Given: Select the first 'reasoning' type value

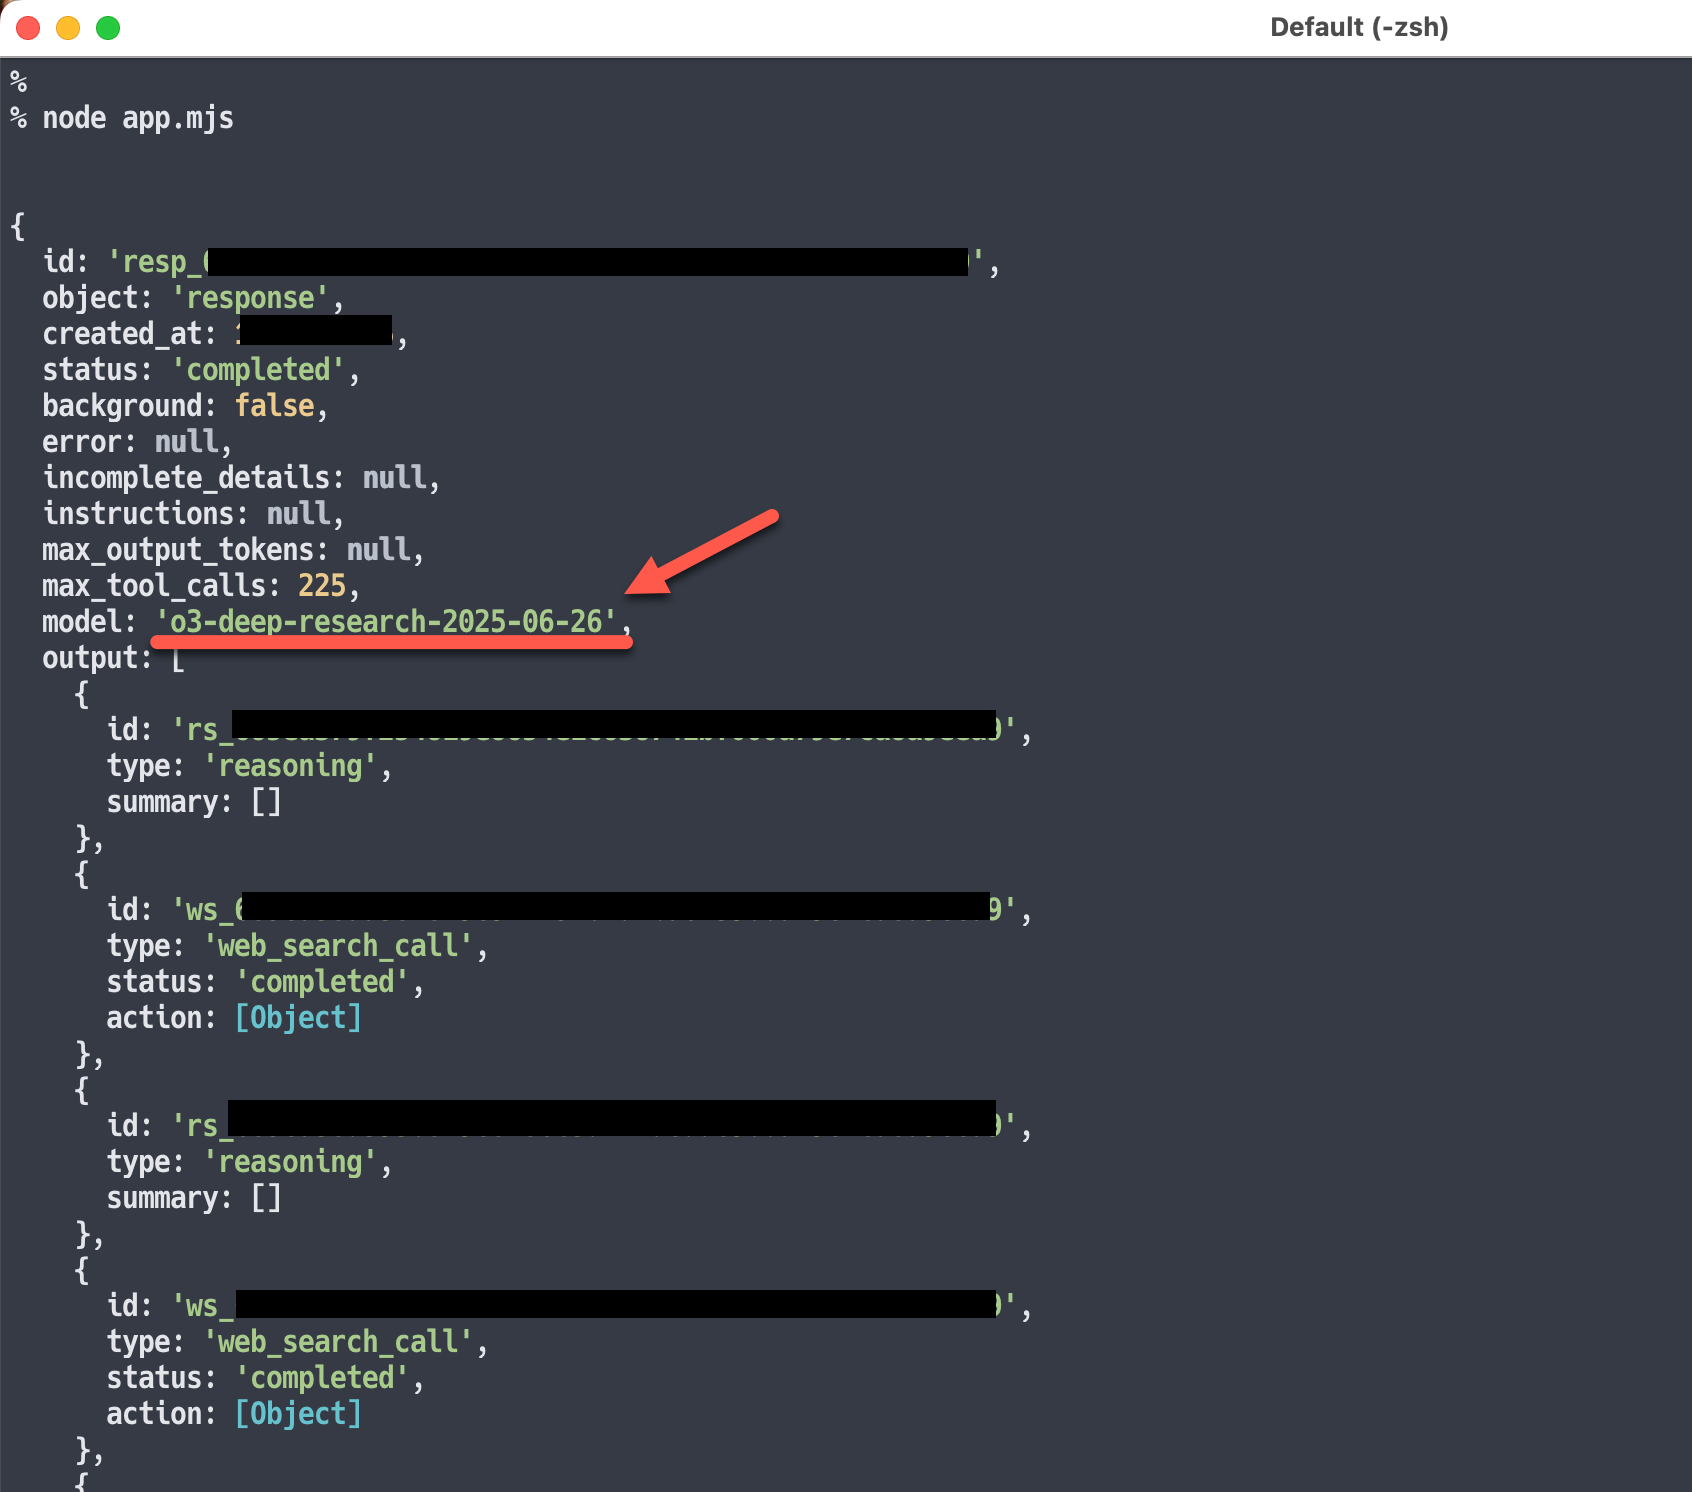Looking at the screenshot, I should pos(292,765).
